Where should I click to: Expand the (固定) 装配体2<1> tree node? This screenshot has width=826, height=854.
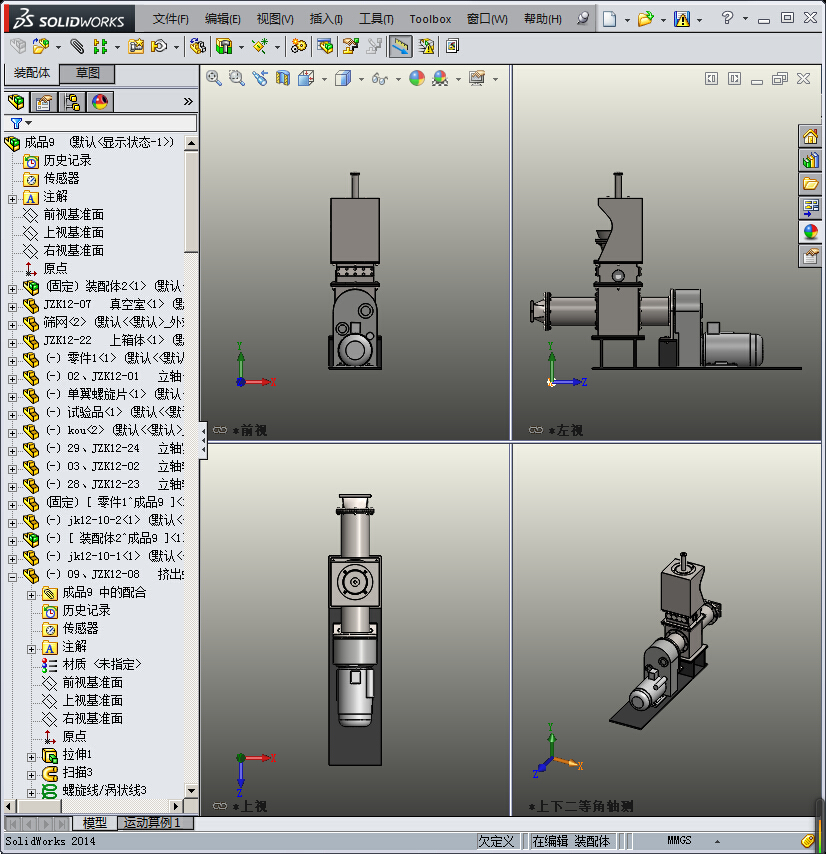[x=12, y=289]
